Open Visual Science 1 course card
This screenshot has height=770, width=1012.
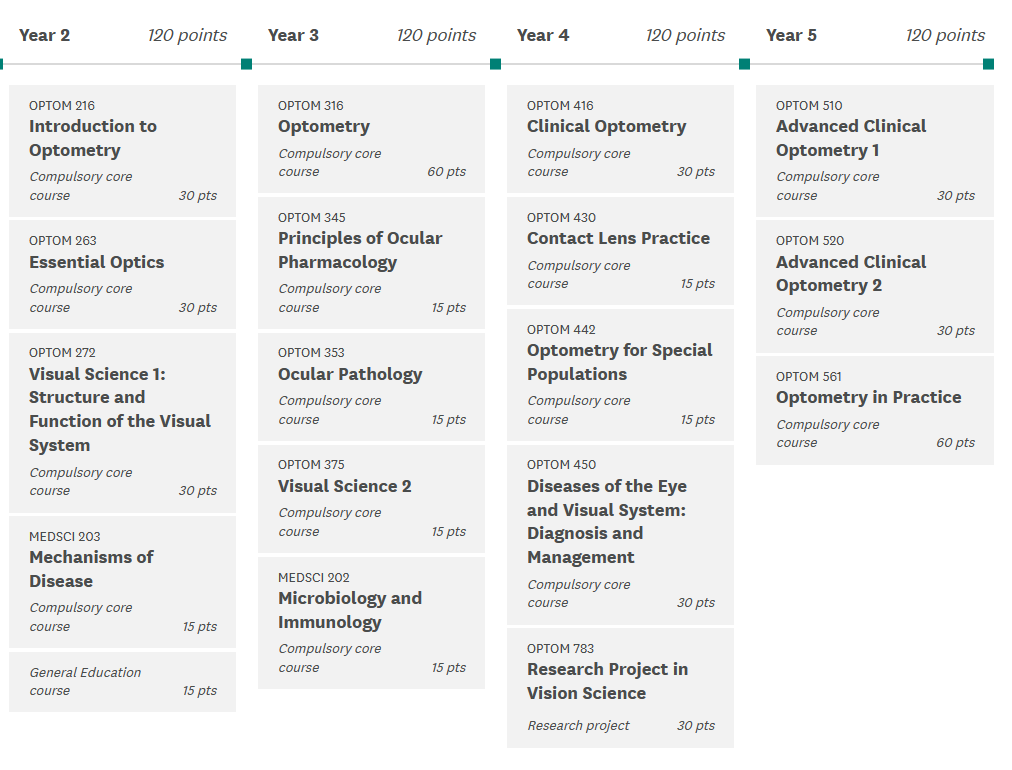122,422
